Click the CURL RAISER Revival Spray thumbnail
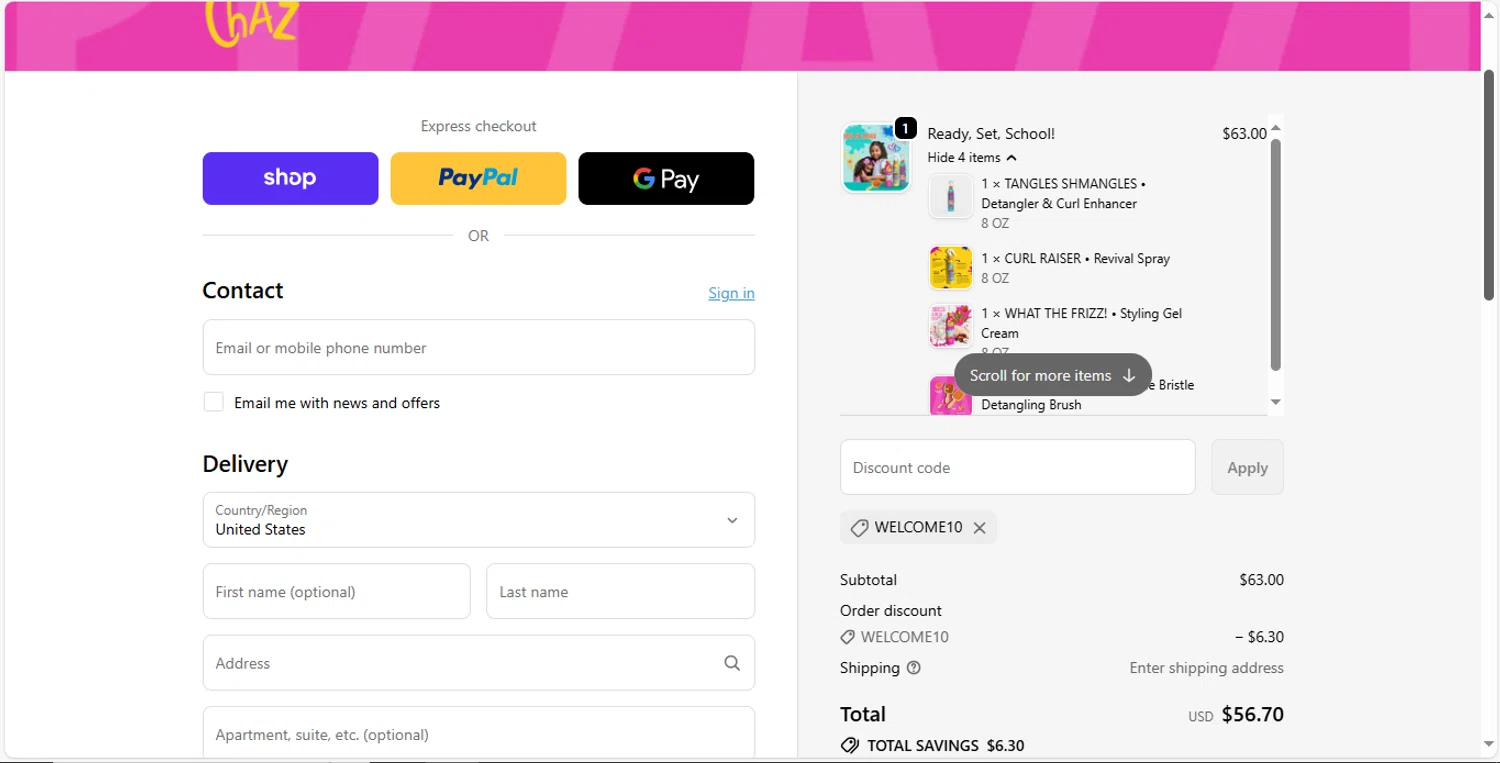Image resolution: width=1500 pixels, height=763 pixels. pos(950,268)
